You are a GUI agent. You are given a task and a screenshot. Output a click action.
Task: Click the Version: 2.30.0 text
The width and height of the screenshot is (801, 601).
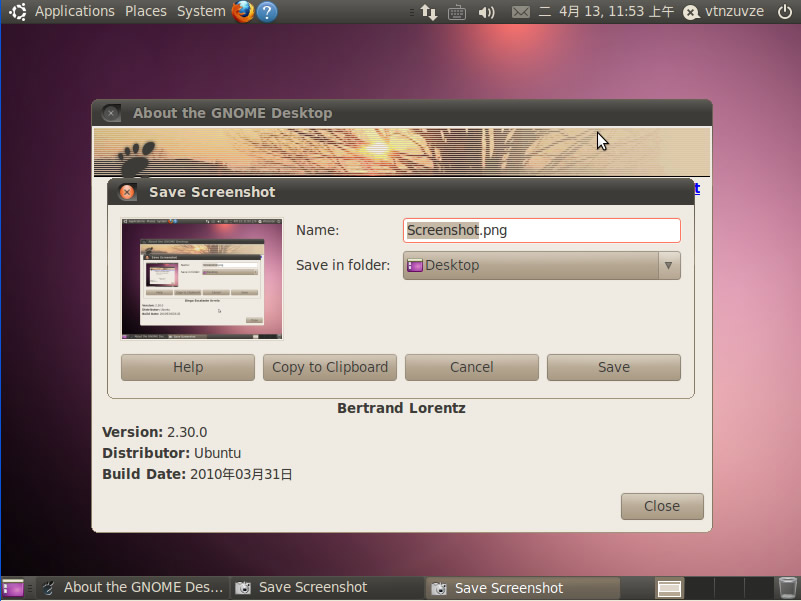[155, 432]
